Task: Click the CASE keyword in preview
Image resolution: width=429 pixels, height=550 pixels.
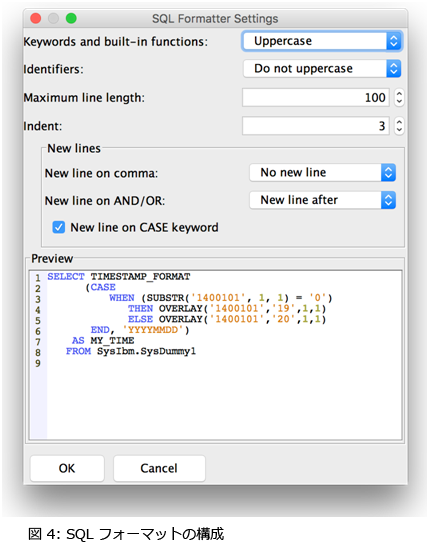Action: (103, 287)
